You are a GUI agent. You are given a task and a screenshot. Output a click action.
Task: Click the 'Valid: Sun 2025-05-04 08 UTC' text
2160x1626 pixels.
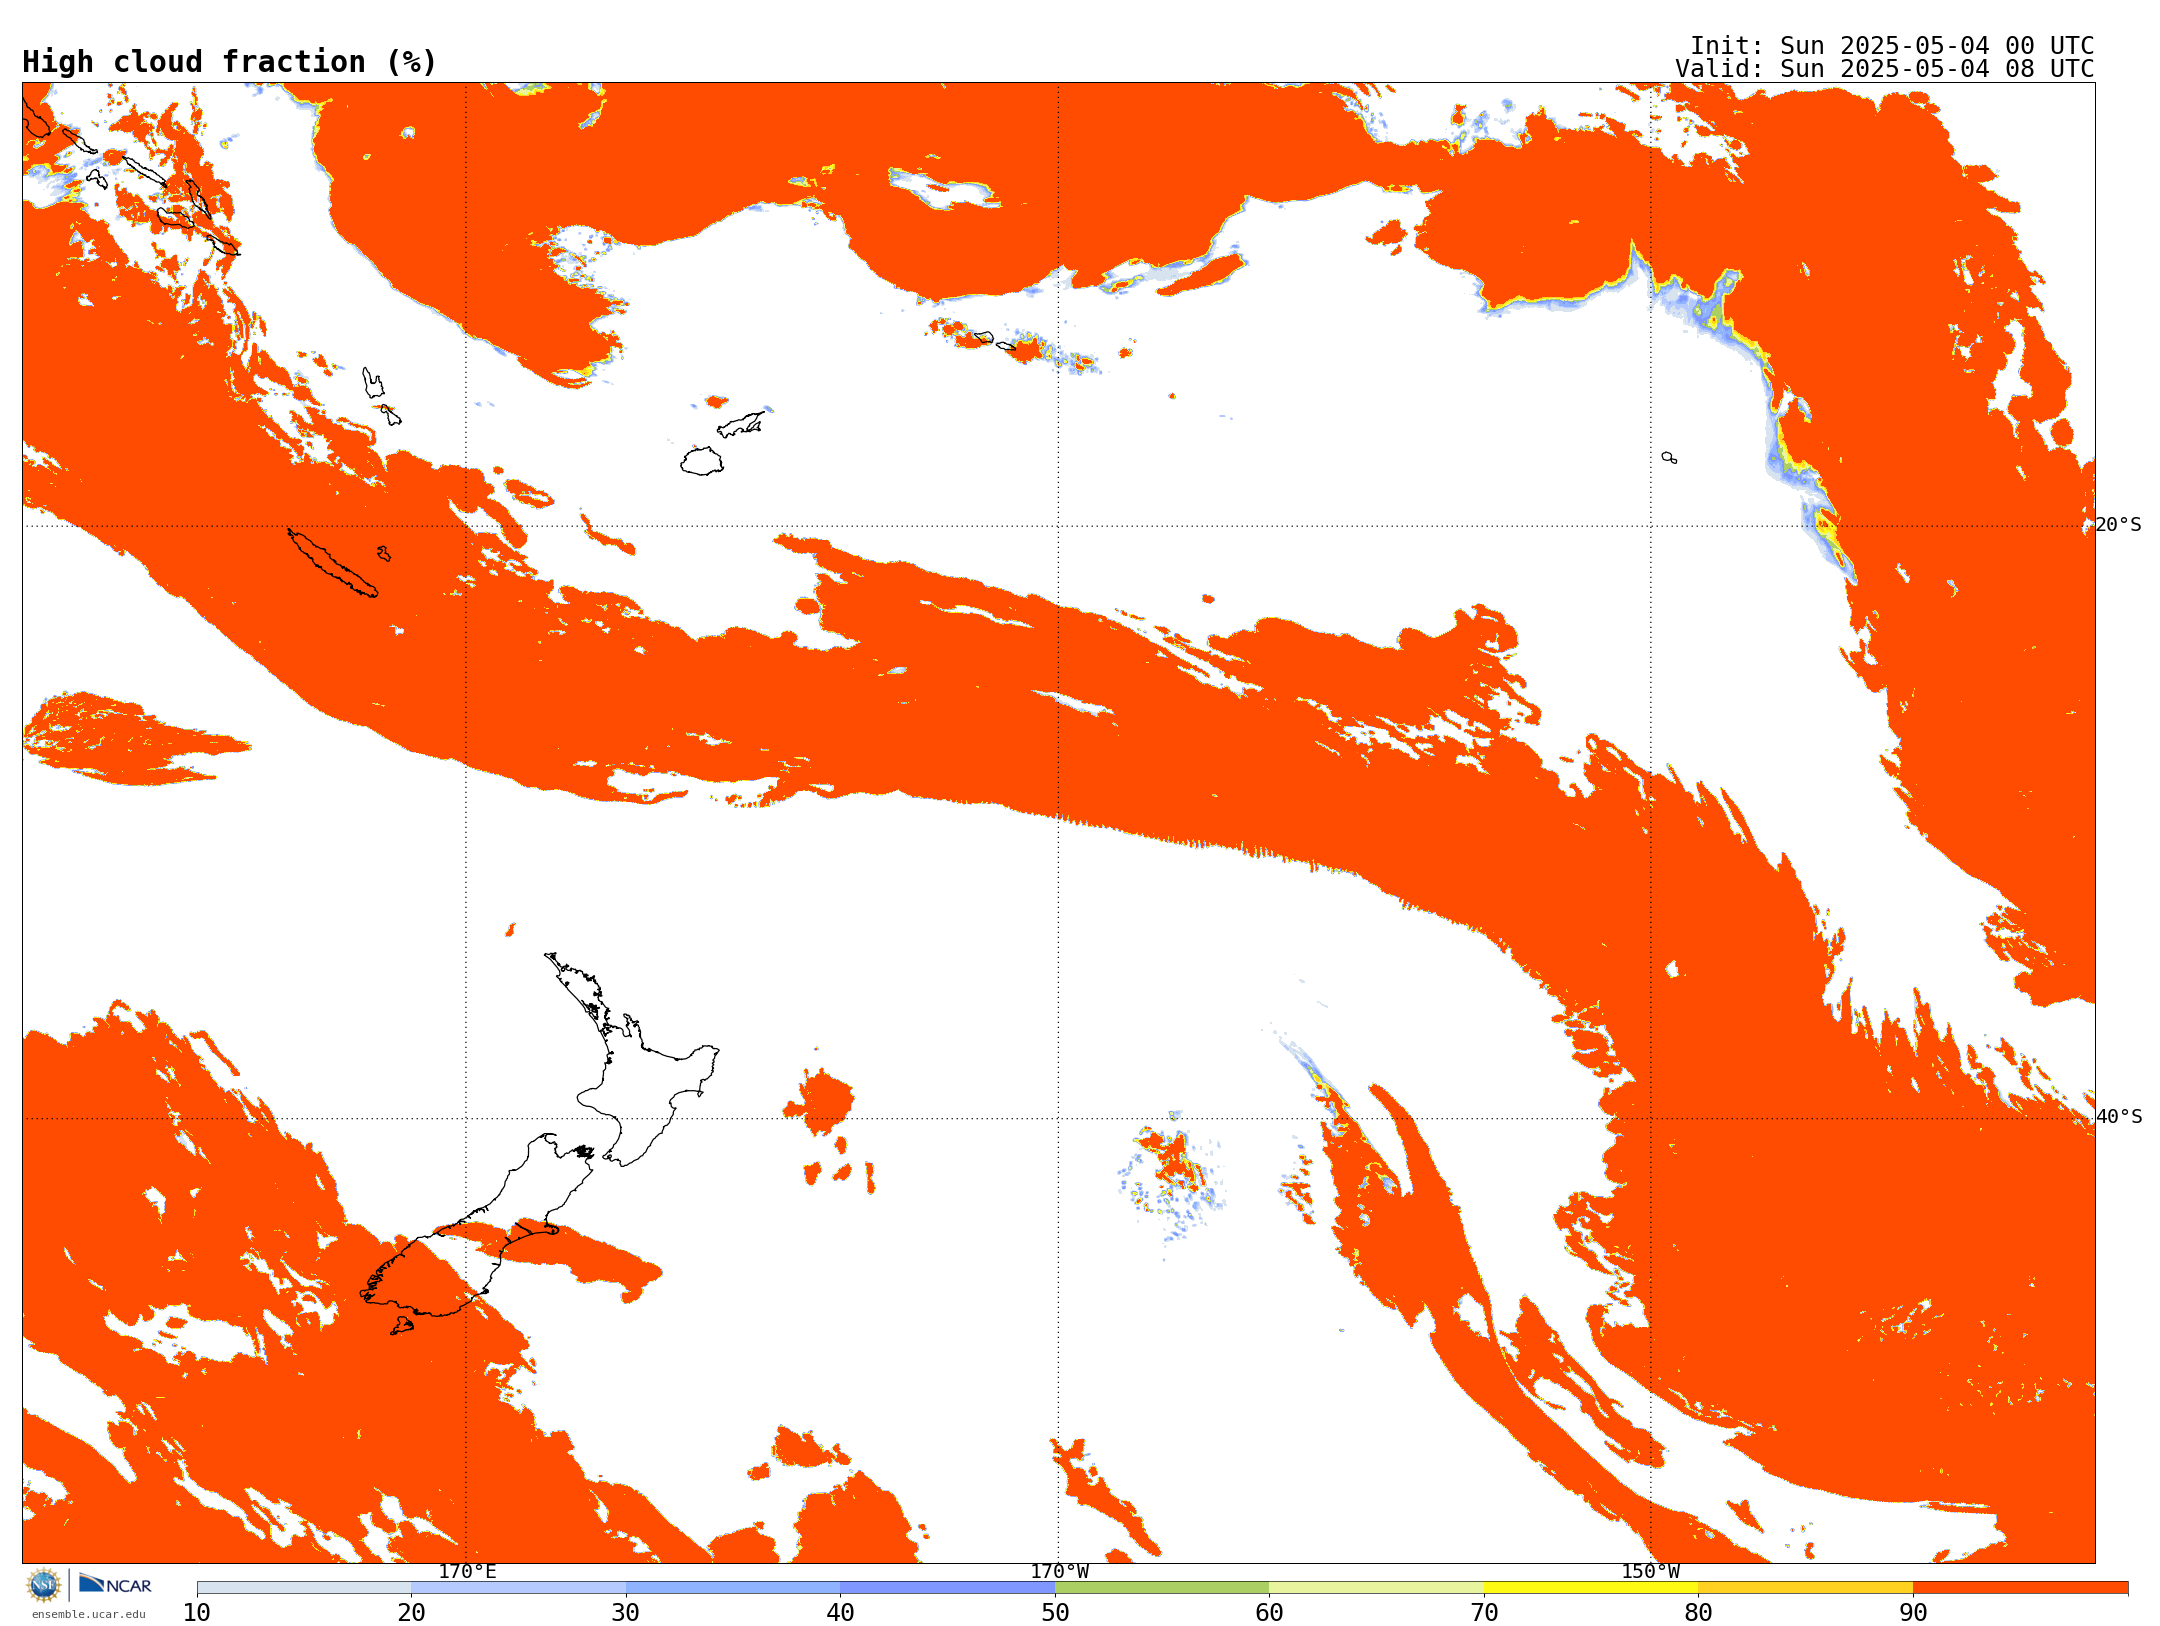(x=1885, y=69)
